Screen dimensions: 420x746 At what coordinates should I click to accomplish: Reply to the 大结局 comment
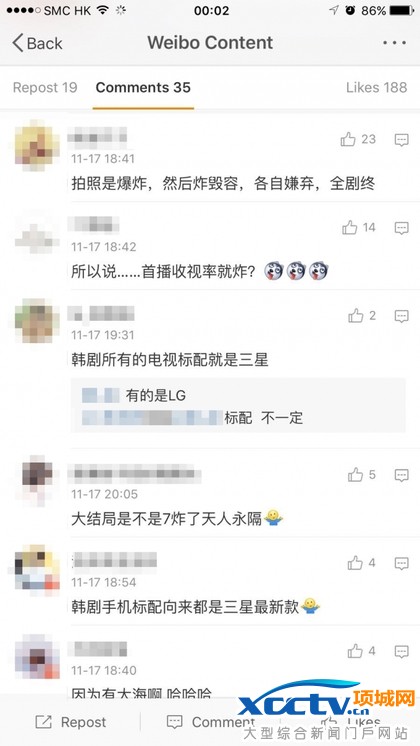[402, 475]
